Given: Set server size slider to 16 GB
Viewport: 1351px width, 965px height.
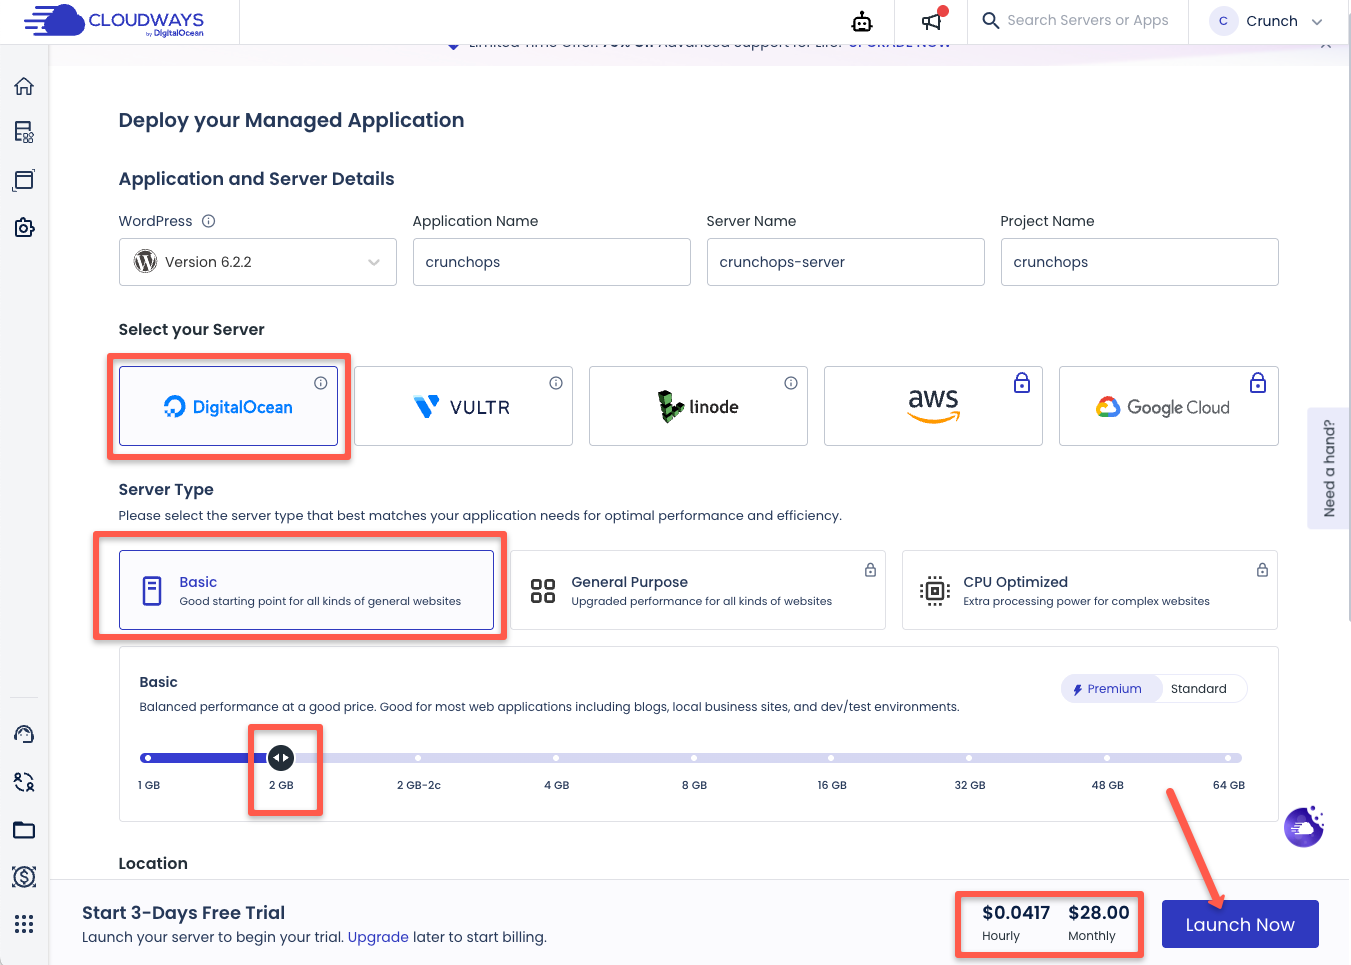Looking at the screenshot, I should pyautogui.click(x=831, y=758).
